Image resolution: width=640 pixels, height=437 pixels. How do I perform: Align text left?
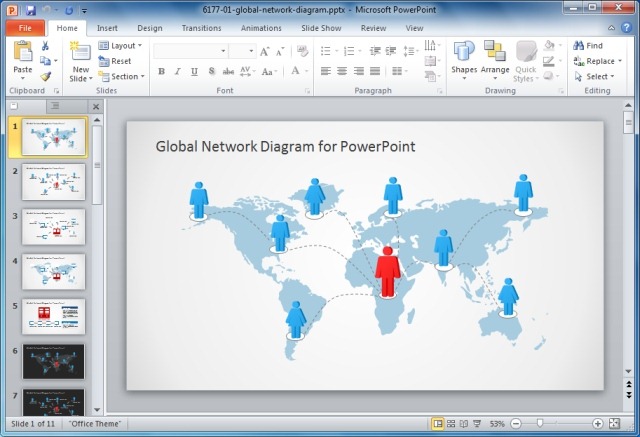326,71
